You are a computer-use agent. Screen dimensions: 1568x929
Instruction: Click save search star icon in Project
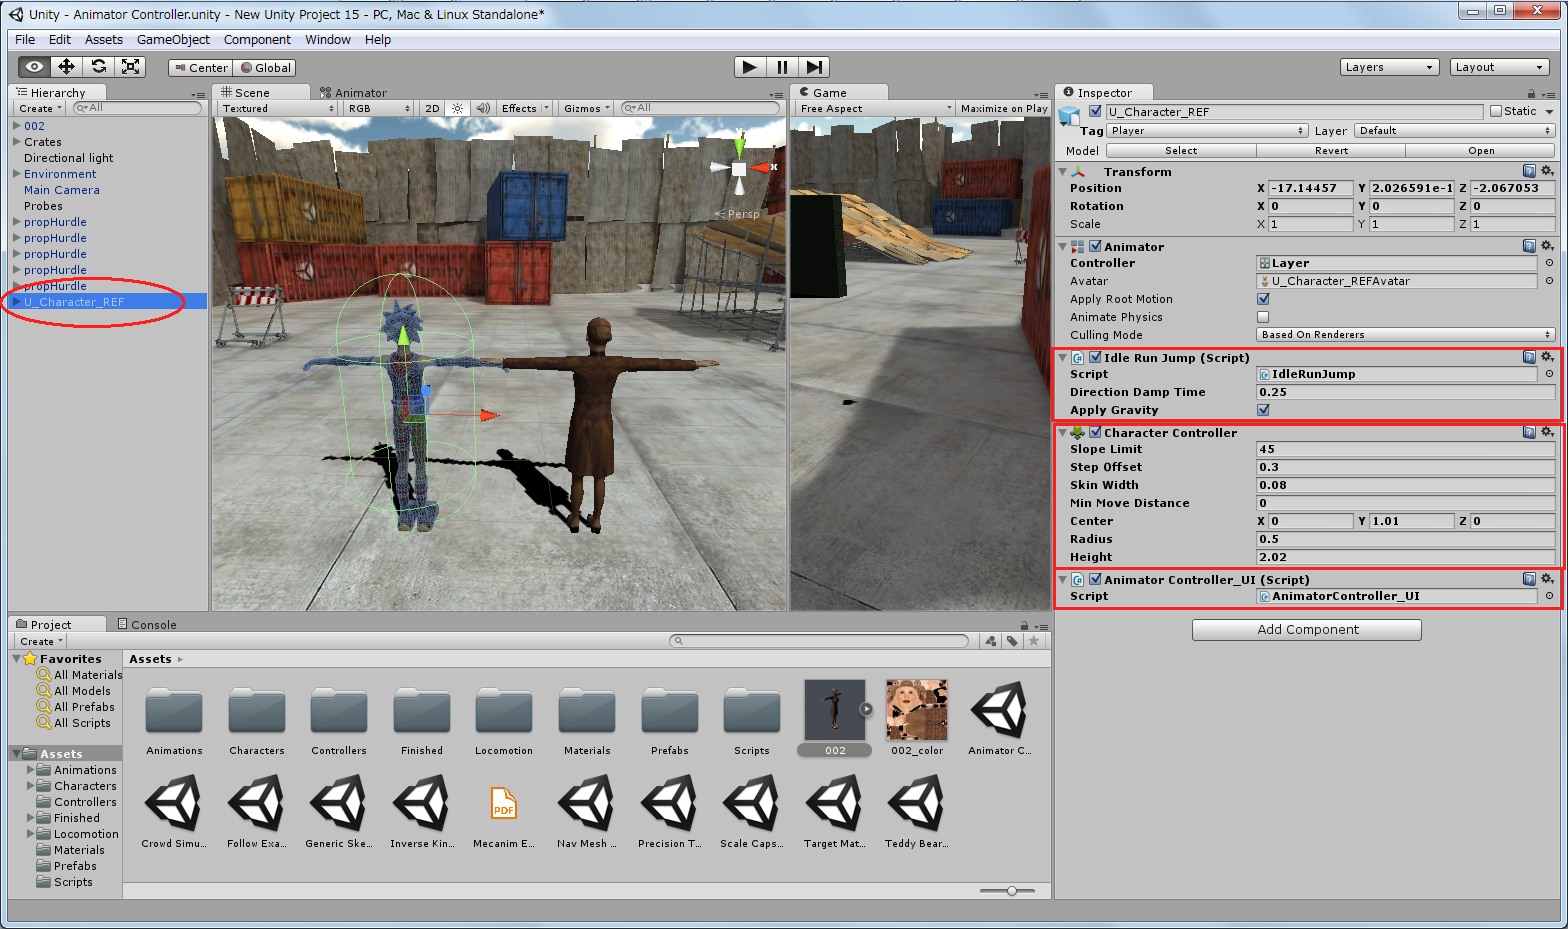1034,641
